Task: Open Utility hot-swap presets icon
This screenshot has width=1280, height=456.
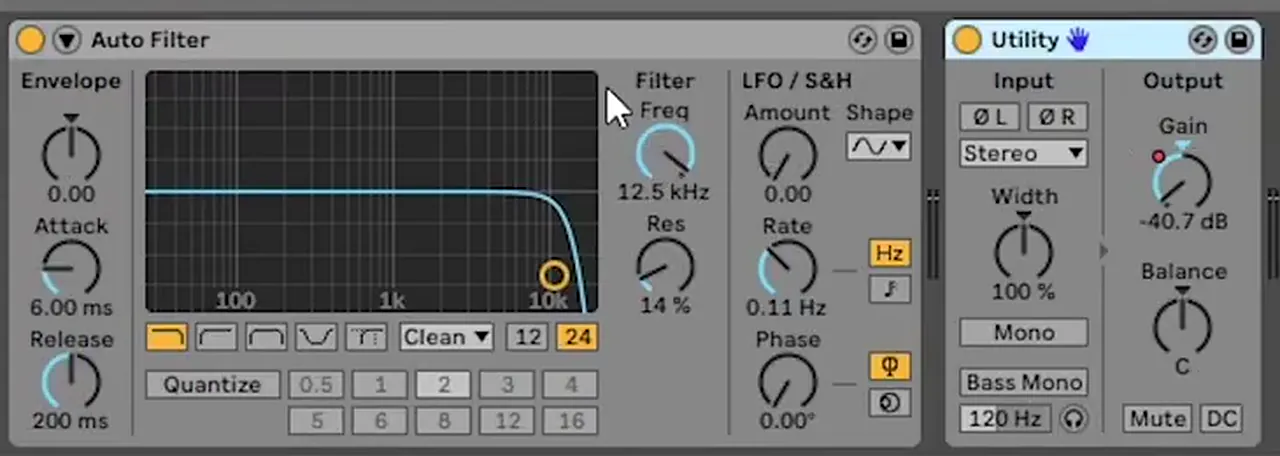Action: (1203, 40)
